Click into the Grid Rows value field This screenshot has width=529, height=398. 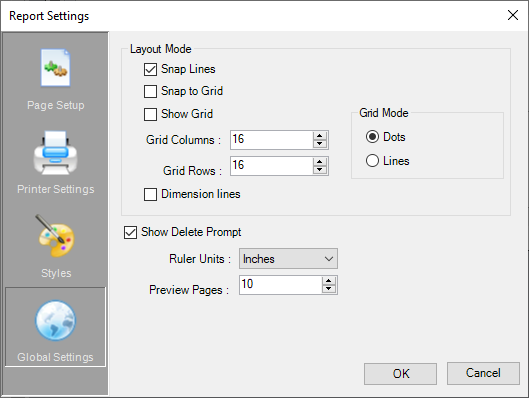[x=272, y=166]
